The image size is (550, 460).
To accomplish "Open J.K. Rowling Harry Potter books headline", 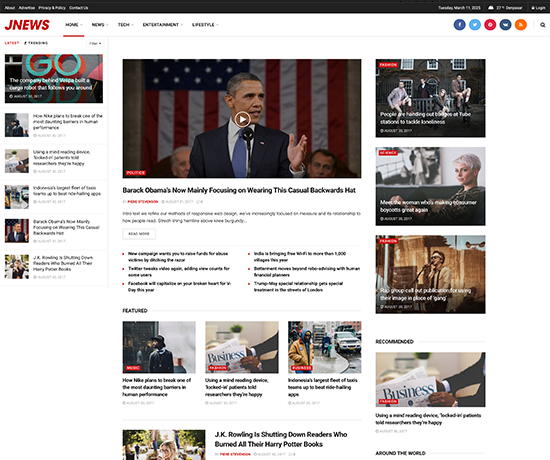I will (281, 439).
